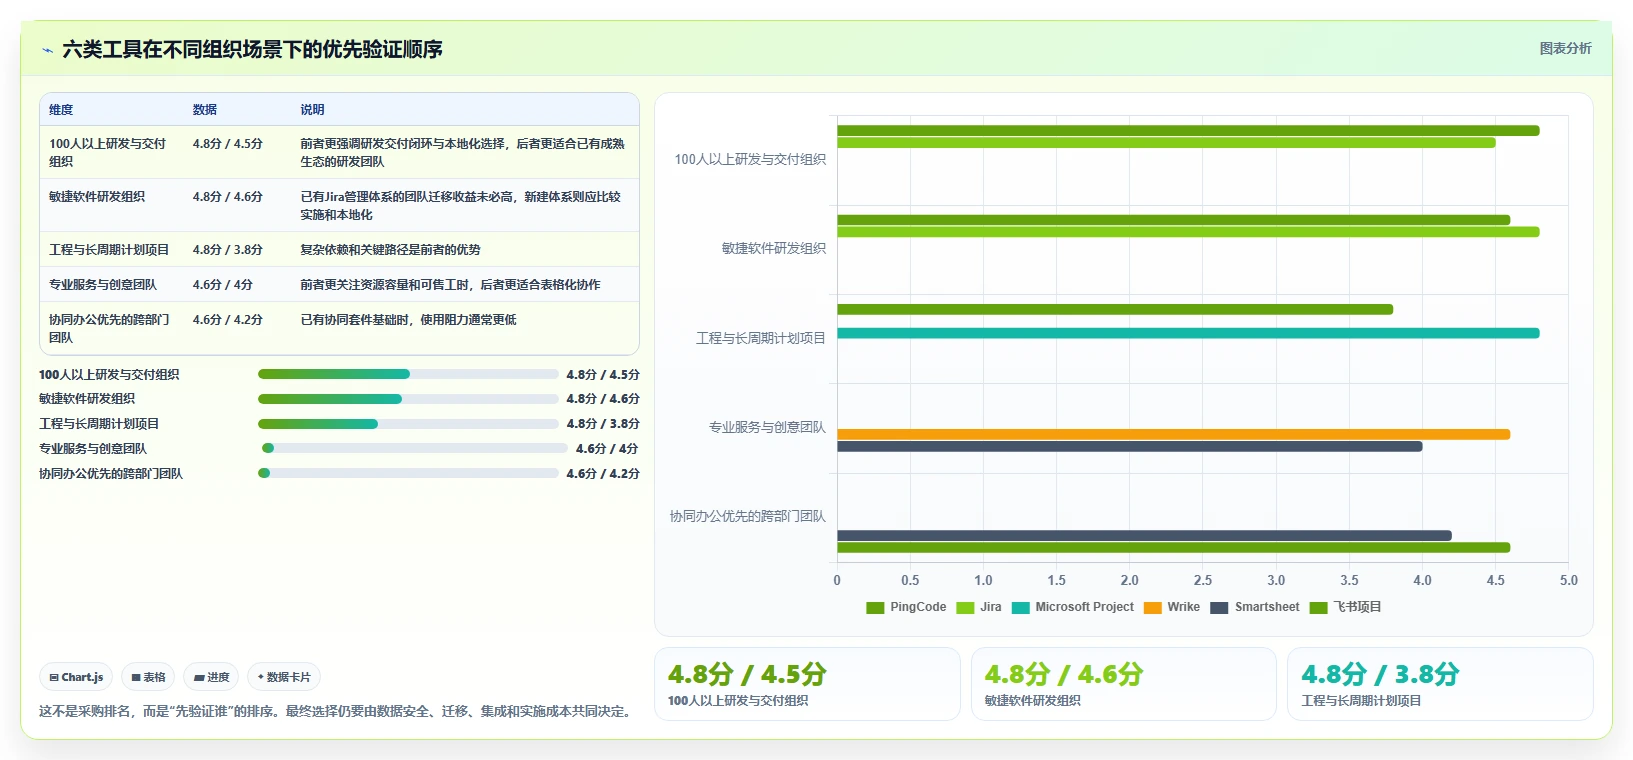This screenshot has width=1633, height=760.
Task: Click chart axis label 100人以上研发与交付组织
Action: pyautogui.click(x=750, y=159)
